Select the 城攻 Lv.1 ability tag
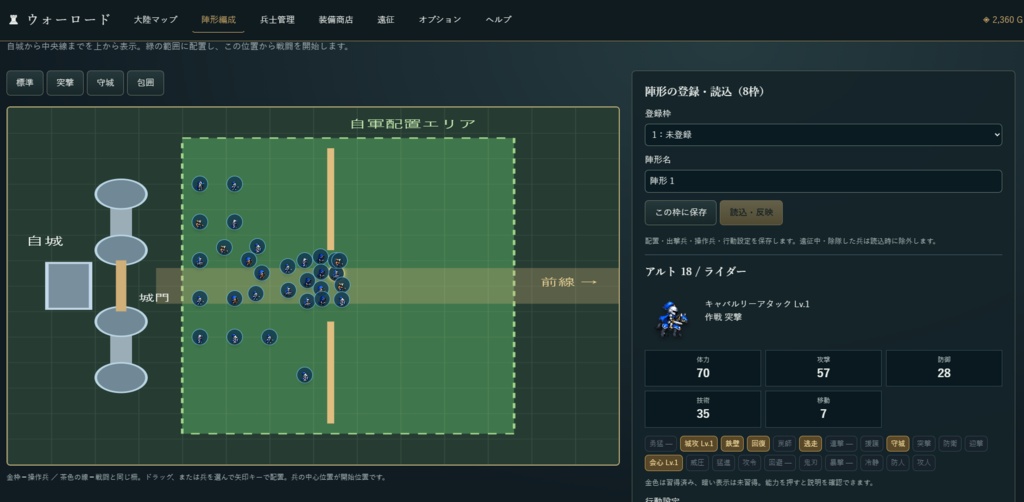Viewport: 1024px width, 502px height. (x=699, y=444)
